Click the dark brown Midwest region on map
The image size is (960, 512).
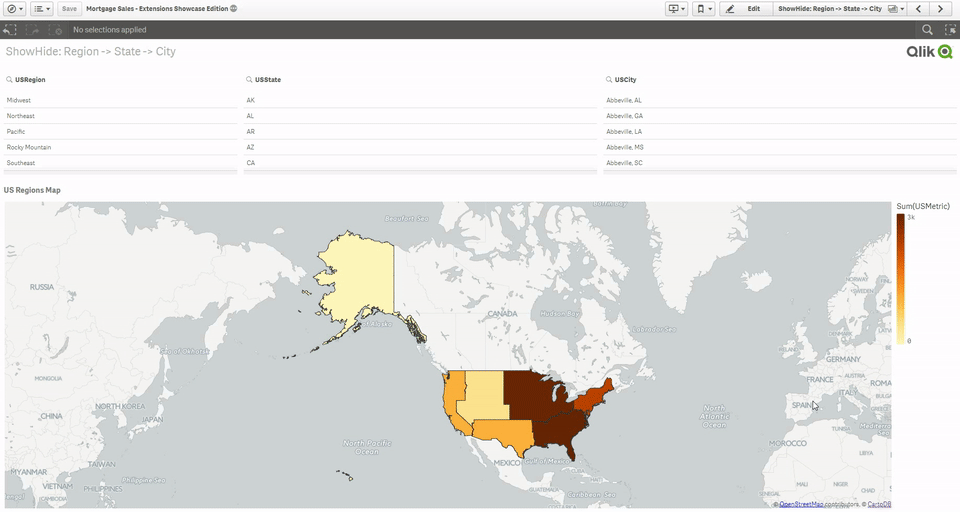coord(533,395)
